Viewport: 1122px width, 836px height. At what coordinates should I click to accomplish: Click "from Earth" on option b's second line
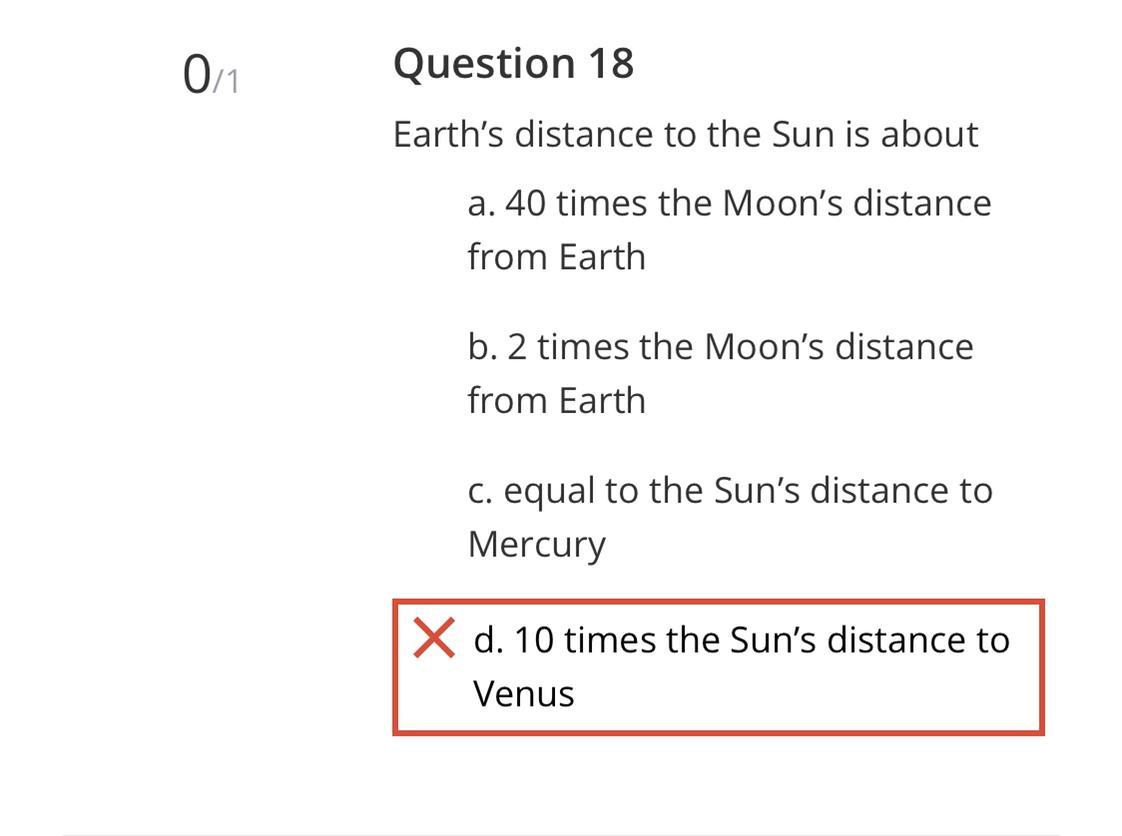(x=556, y=402)
